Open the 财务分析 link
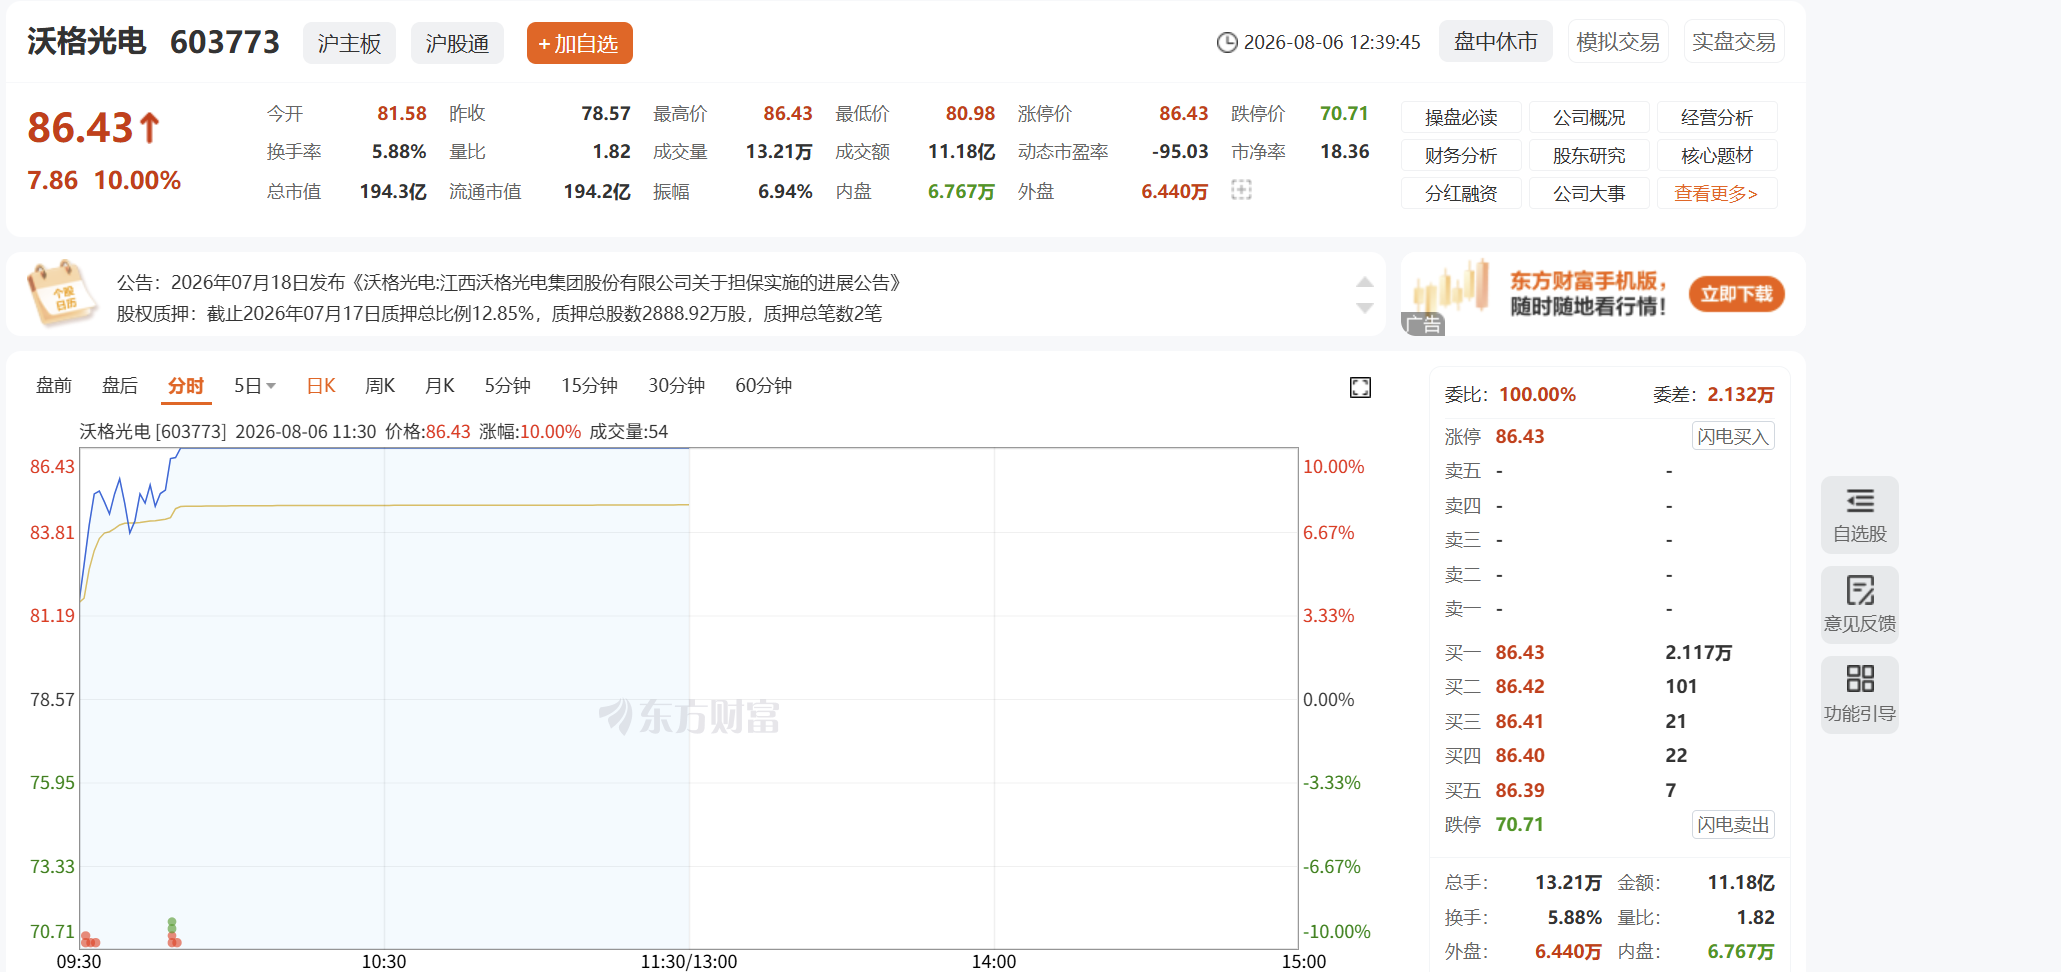This screenshot has width=2061, height=972. pyautogui.click(x=1461, y=155)
